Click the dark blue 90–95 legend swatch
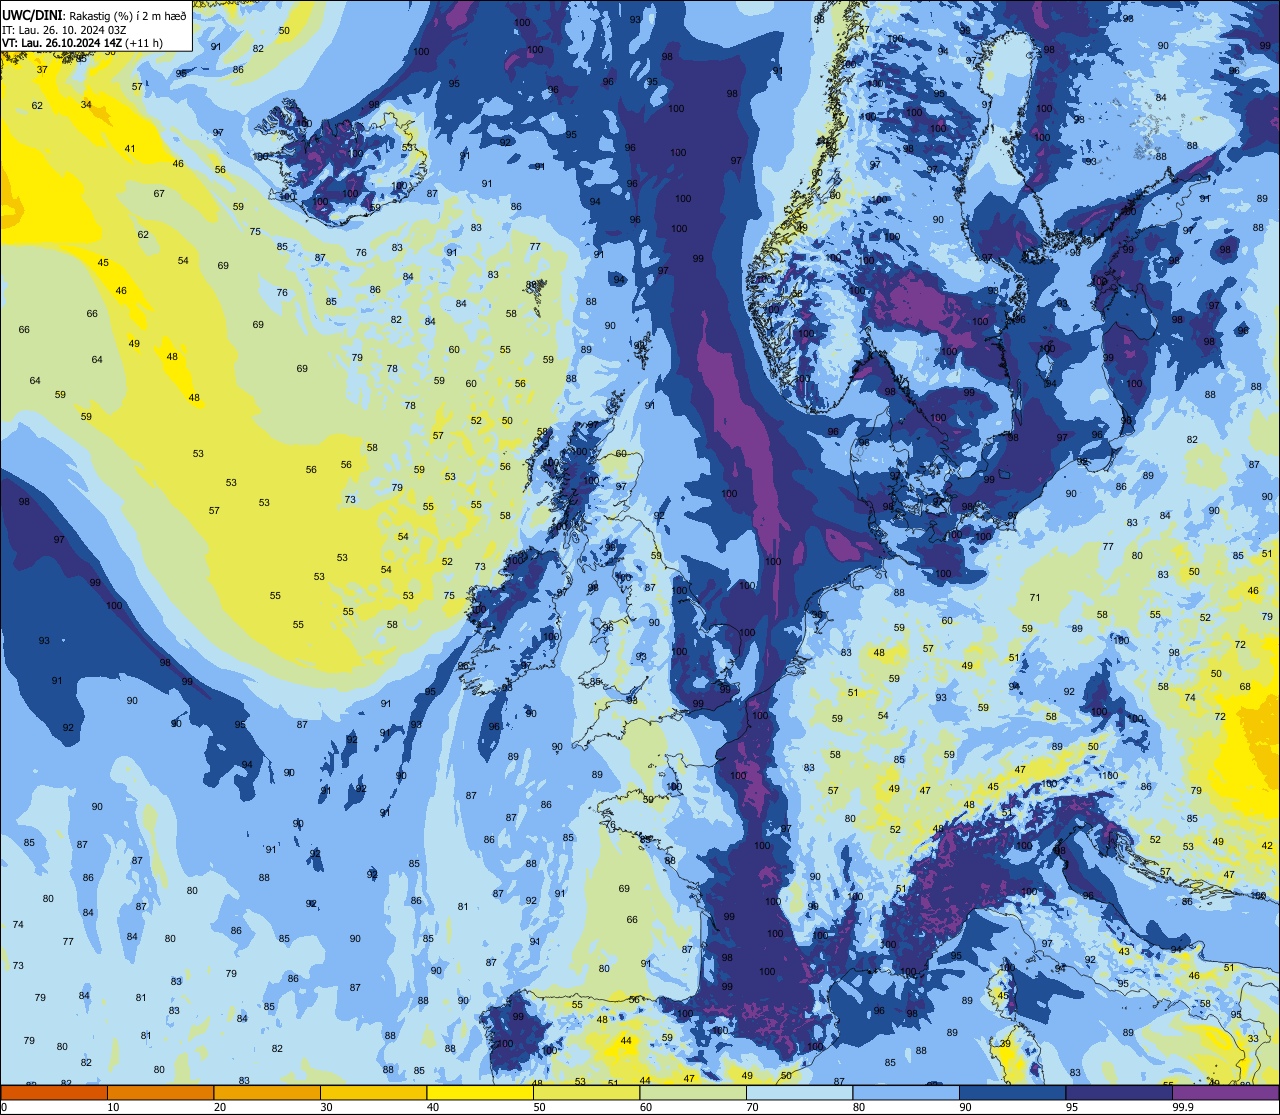This screenshot has width=1280, height=1115. 1012,1092
